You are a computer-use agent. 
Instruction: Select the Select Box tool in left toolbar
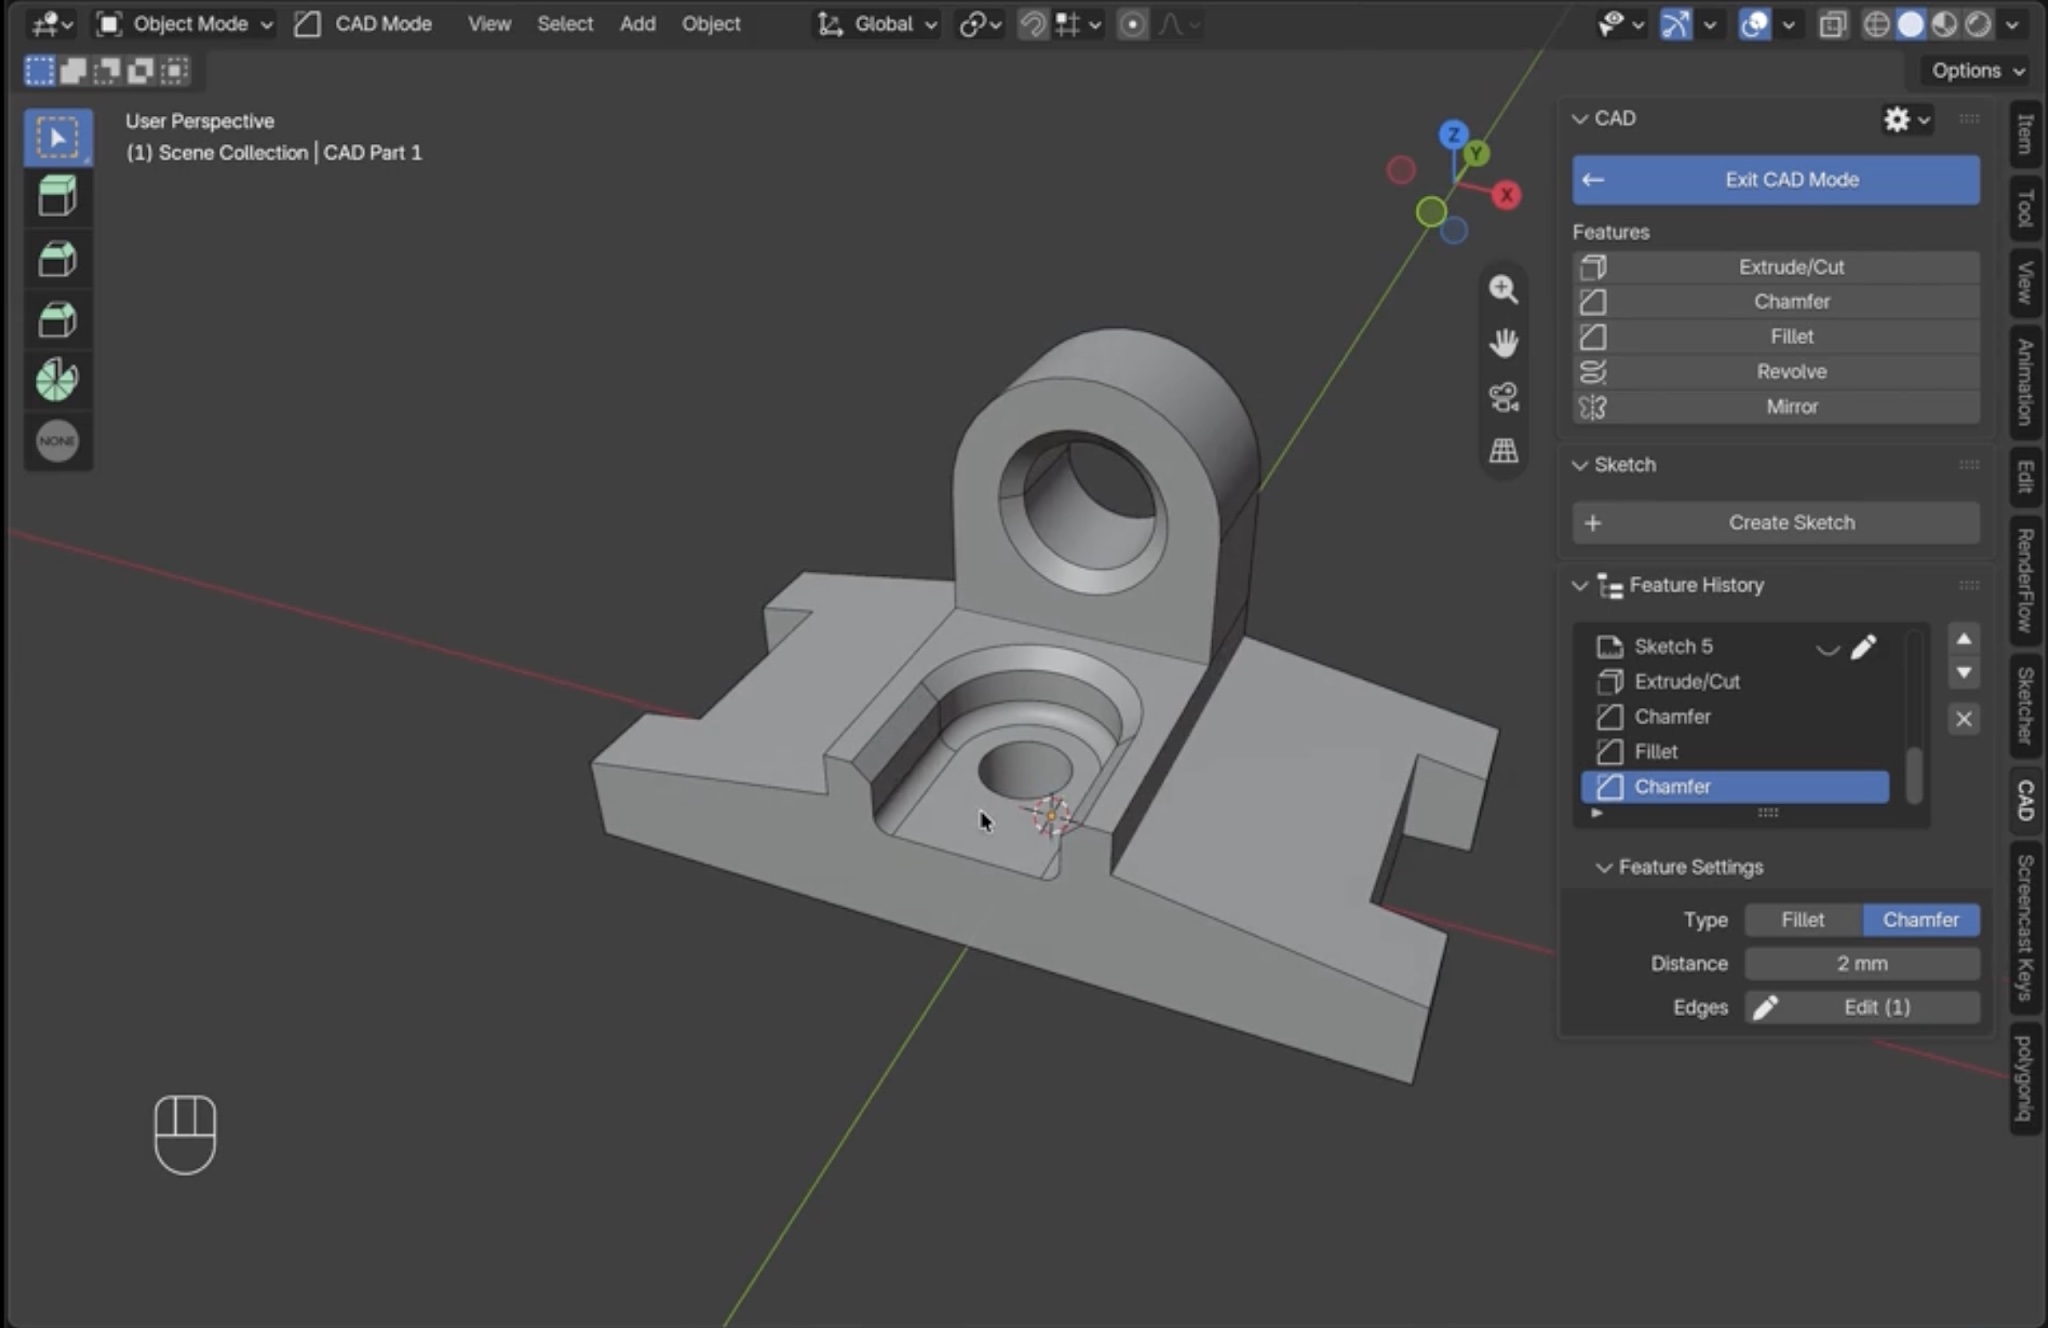pos(58,137)
